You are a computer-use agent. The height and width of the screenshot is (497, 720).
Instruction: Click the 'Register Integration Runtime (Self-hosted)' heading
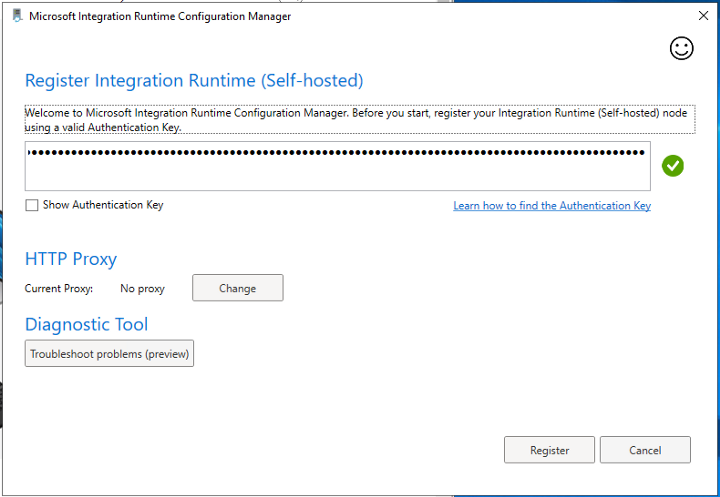(x=193, y=81)
